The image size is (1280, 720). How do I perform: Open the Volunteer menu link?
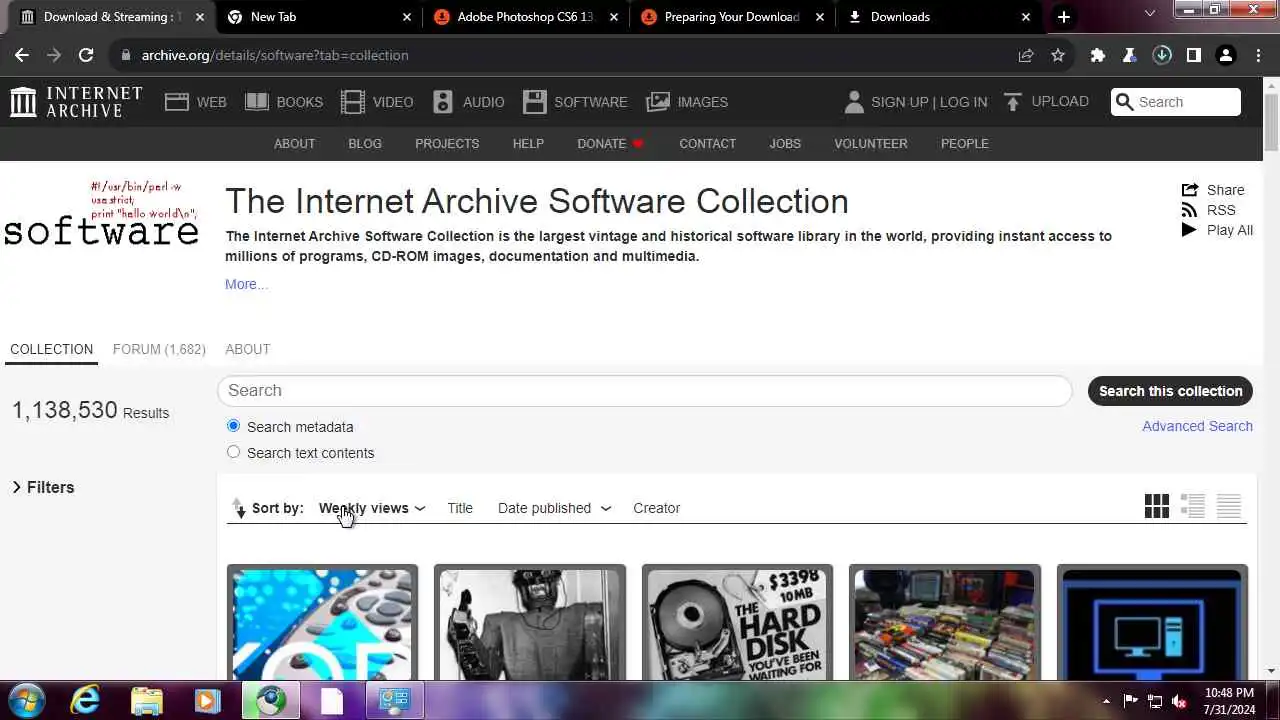click(871, 143)
